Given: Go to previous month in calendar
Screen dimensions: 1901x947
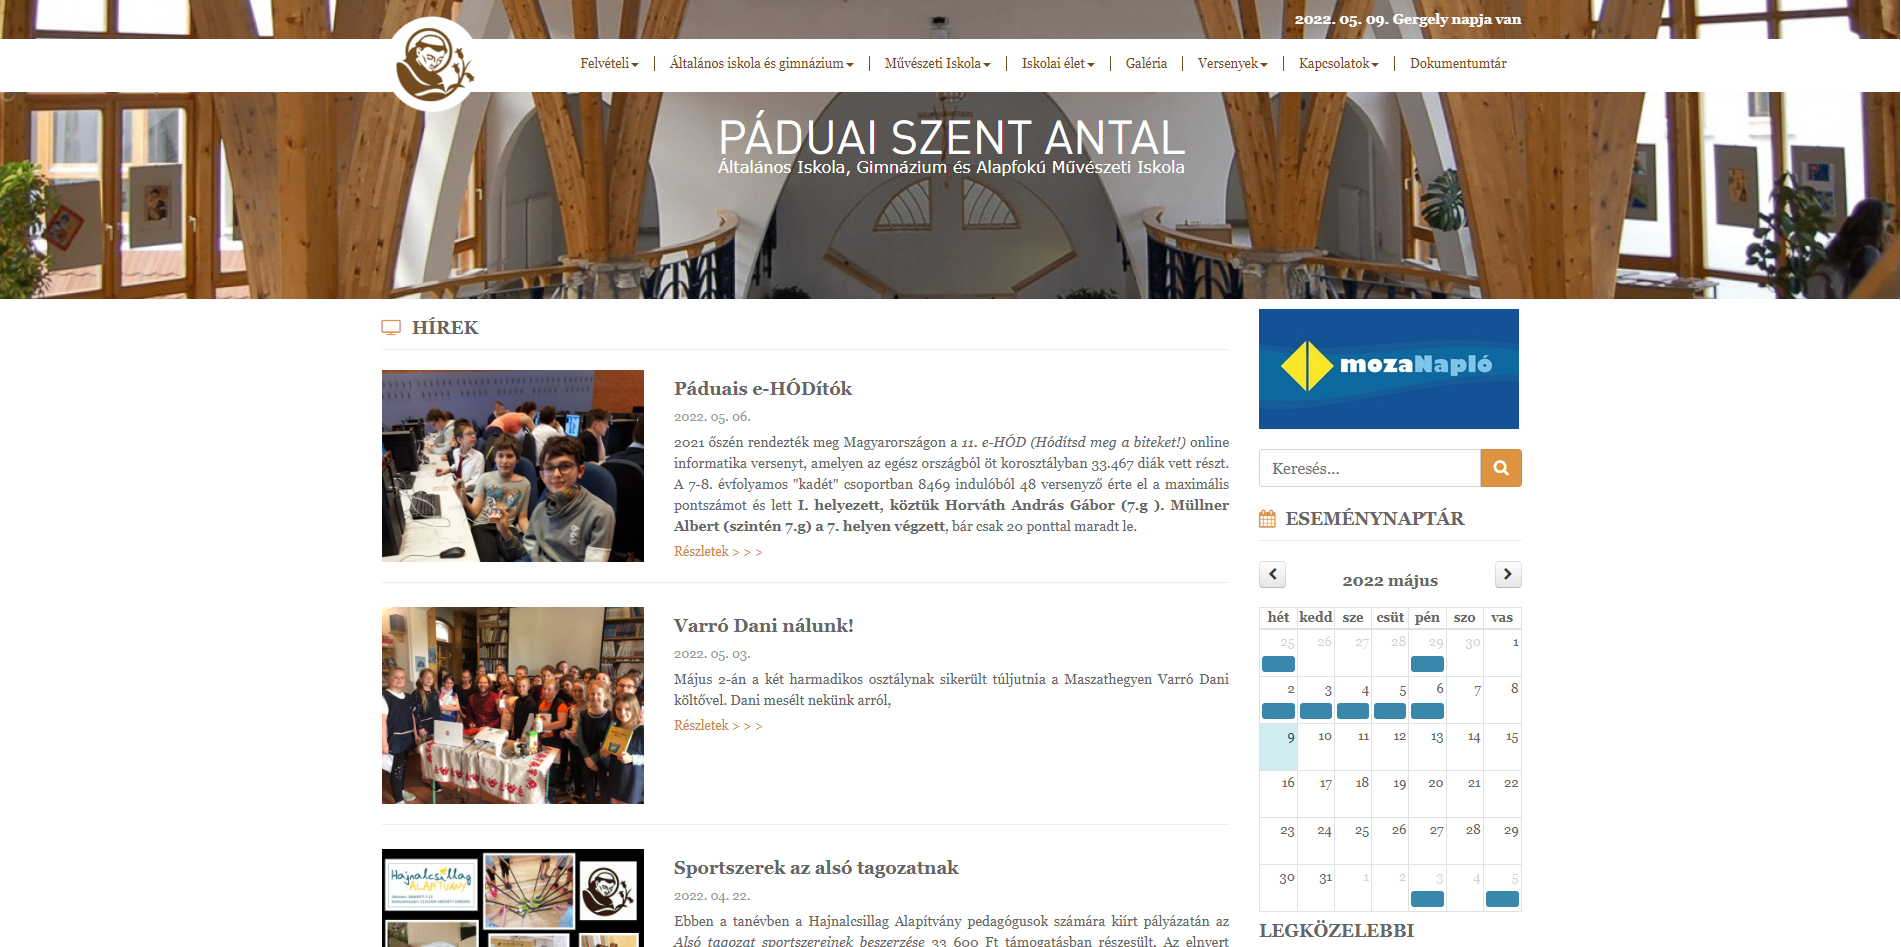Looking at the screenshot, I should [1272, 574].
